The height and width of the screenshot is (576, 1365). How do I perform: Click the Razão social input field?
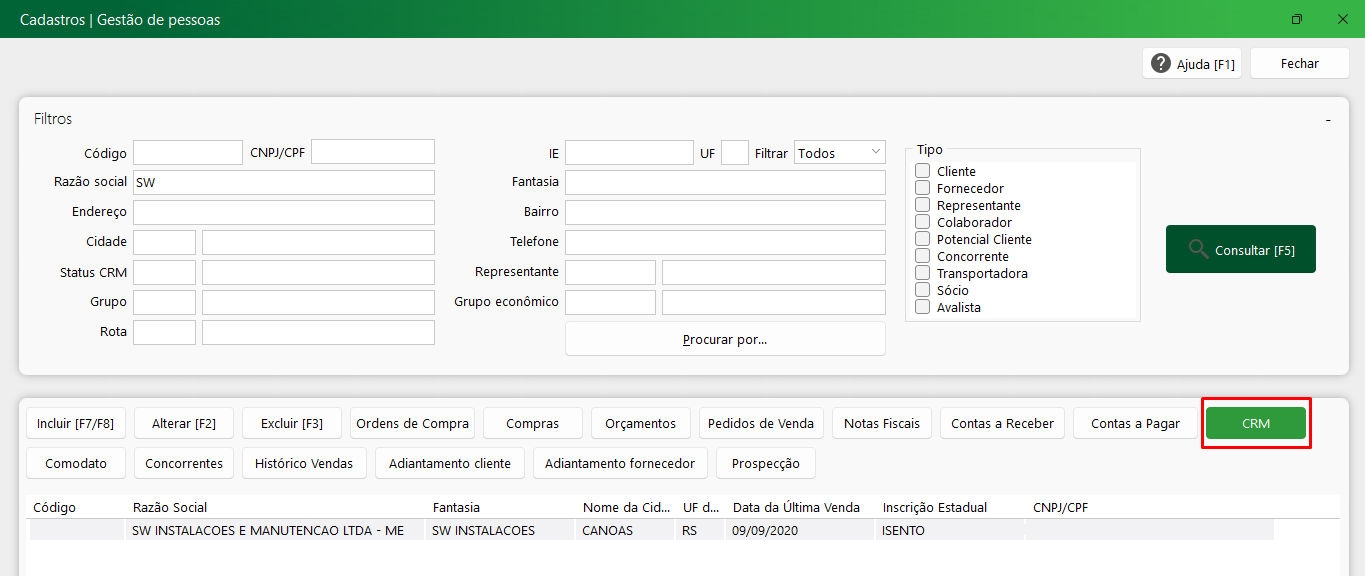tap(284, 182)
